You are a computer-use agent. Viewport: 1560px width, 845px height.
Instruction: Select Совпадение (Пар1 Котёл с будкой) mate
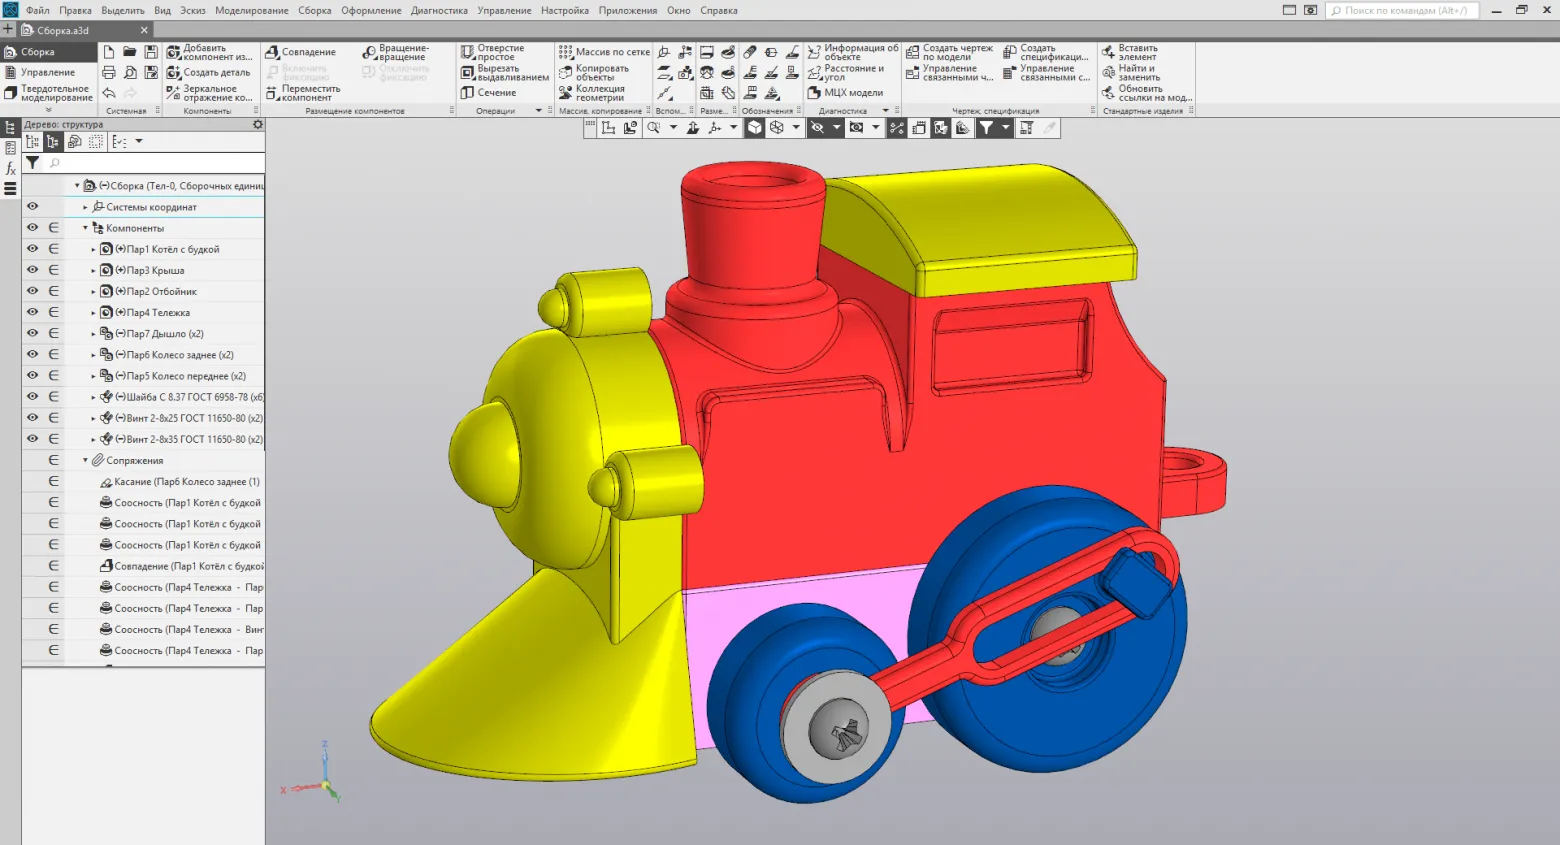(x=181, y=566)
